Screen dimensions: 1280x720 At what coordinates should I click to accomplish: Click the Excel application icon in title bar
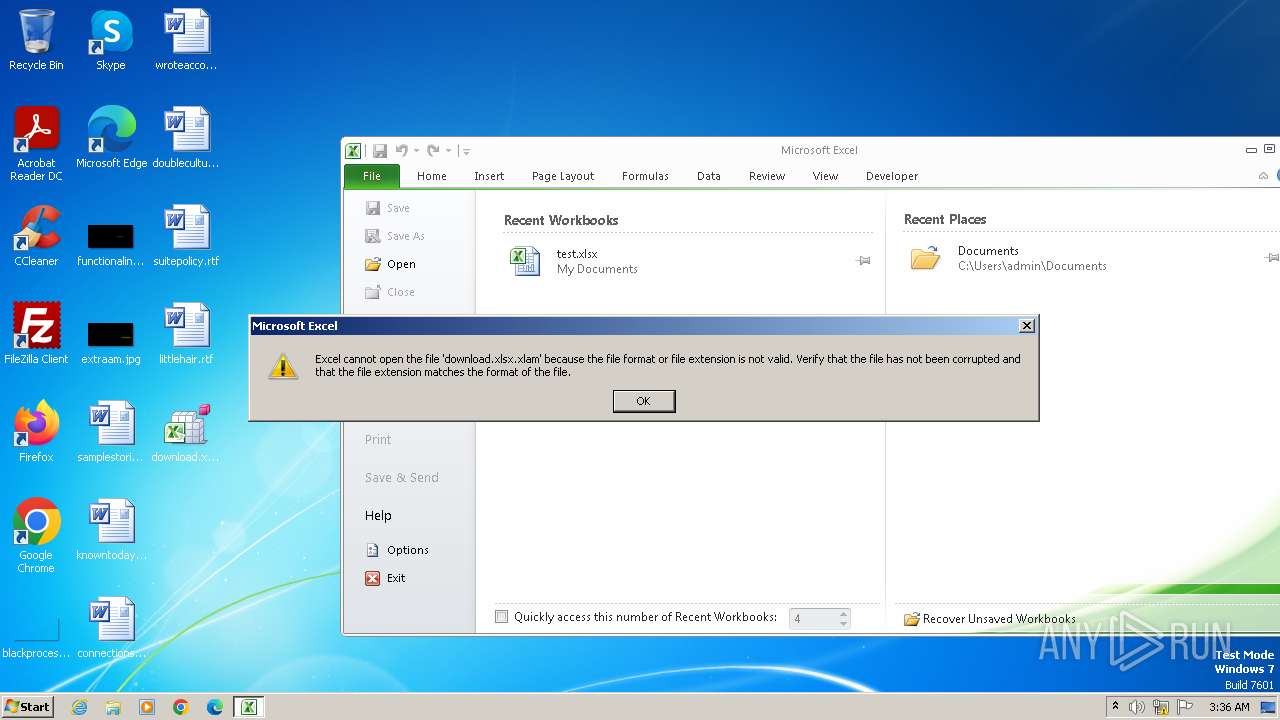coord(353,151)
